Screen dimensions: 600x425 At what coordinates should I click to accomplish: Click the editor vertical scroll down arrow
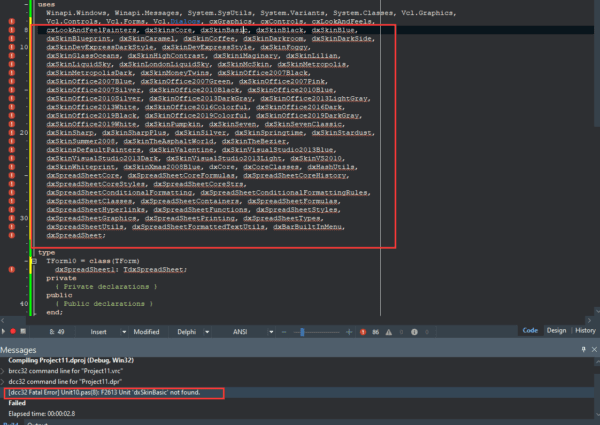pyautogui.click(x=597, y=312)
